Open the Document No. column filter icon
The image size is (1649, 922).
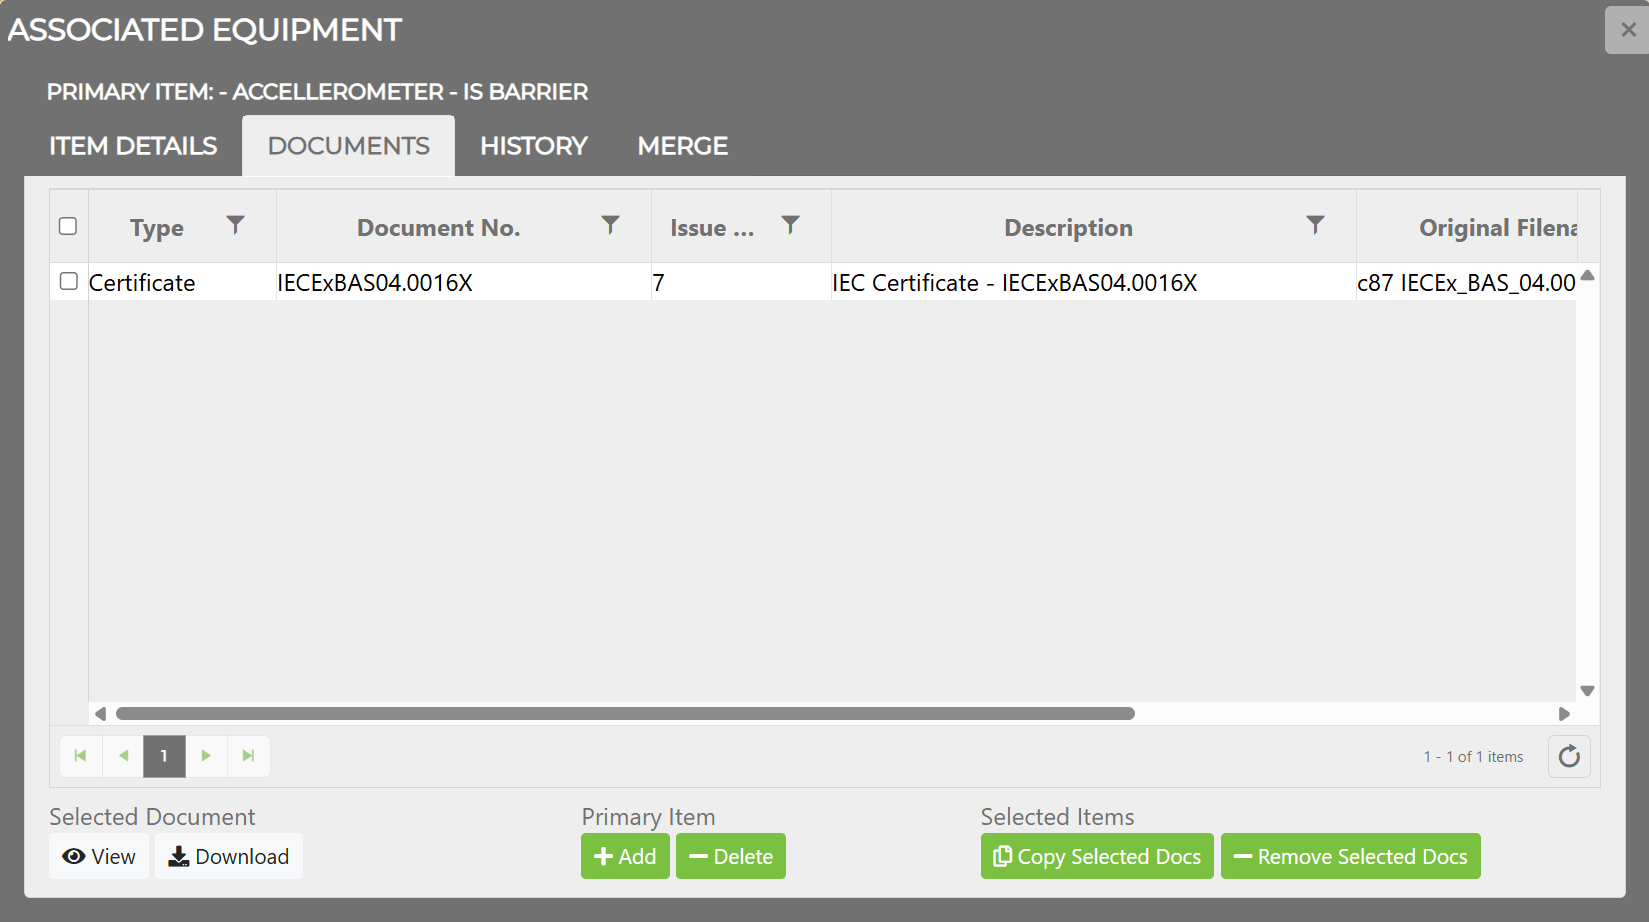610,225
